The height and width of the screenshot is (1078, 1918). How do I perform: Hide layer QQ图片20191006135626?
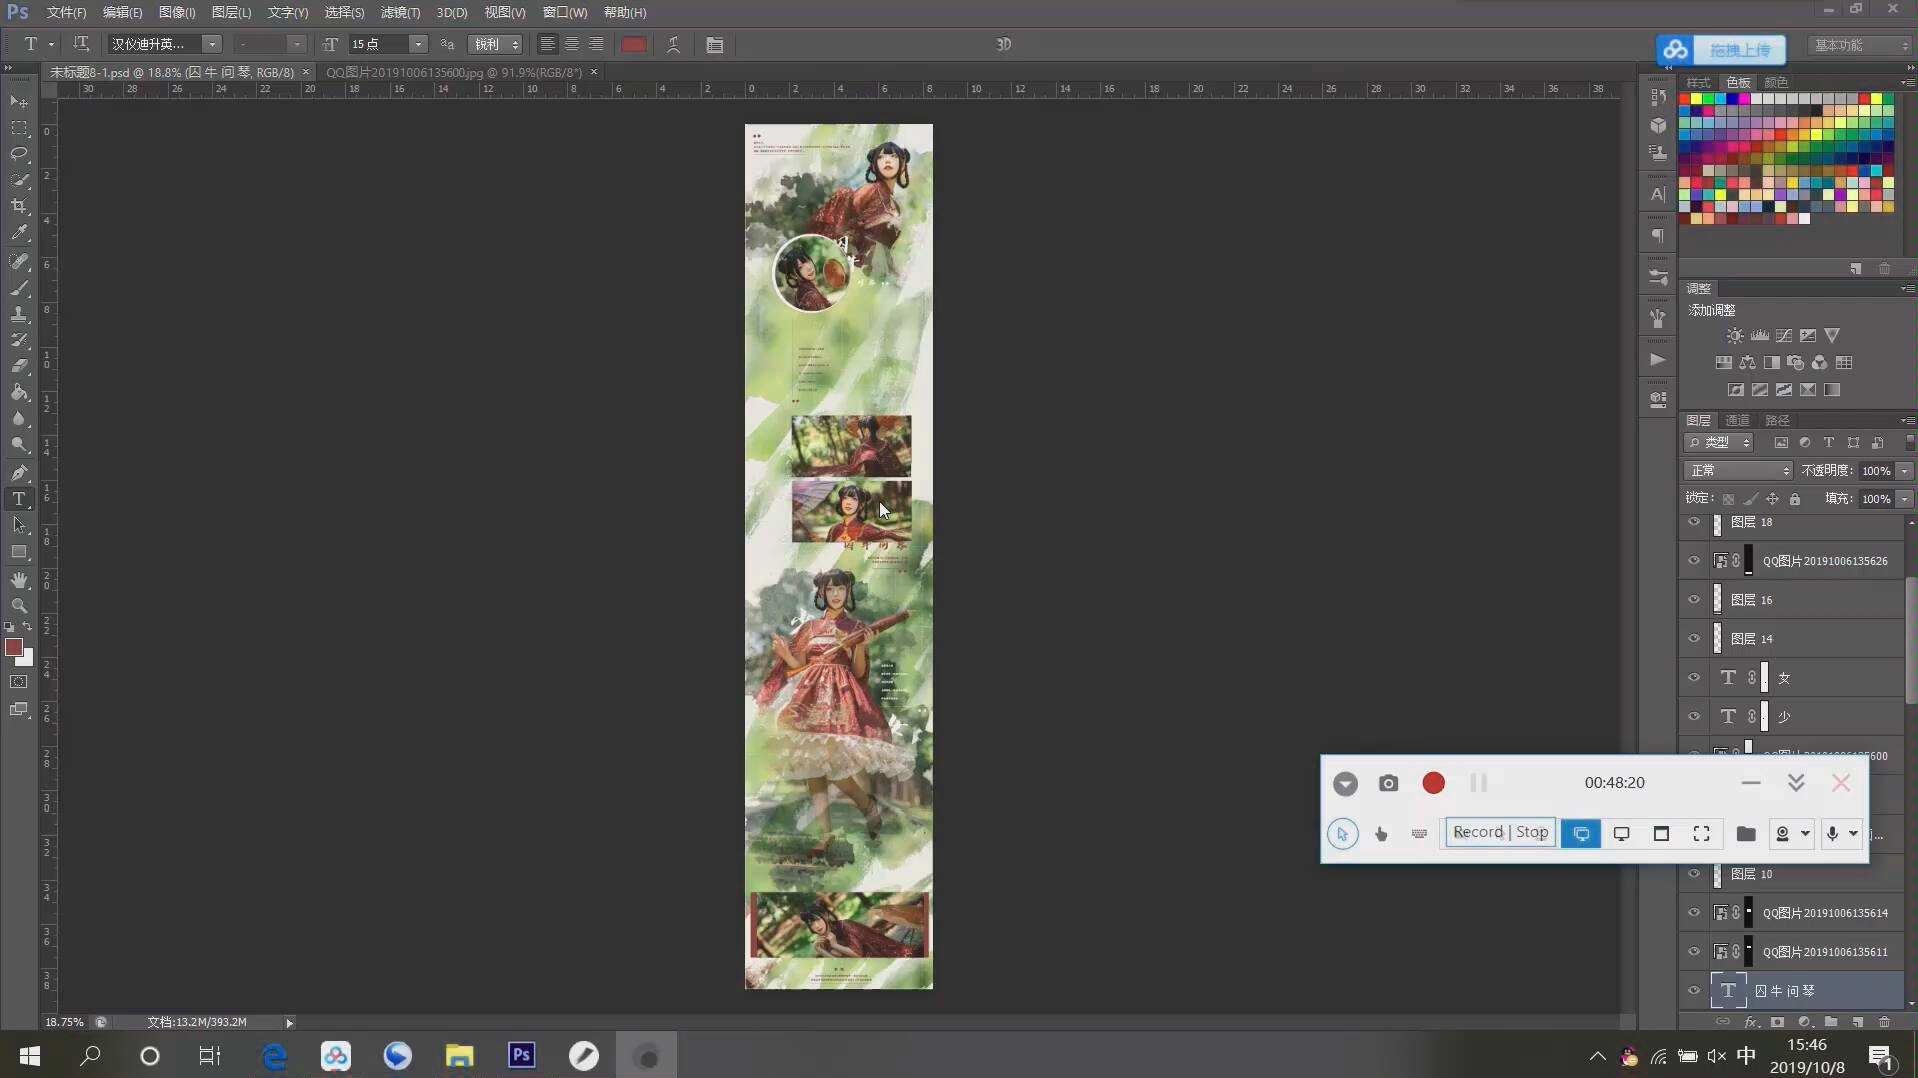coord(1694,561)
